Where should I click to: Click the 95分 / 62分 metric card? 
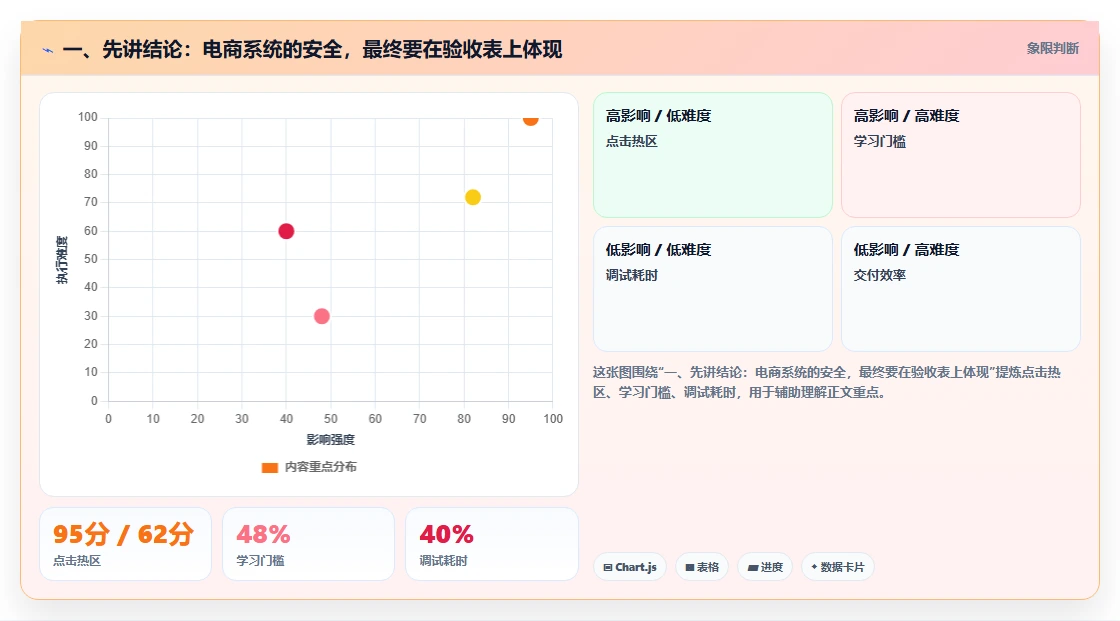(126, 544)
